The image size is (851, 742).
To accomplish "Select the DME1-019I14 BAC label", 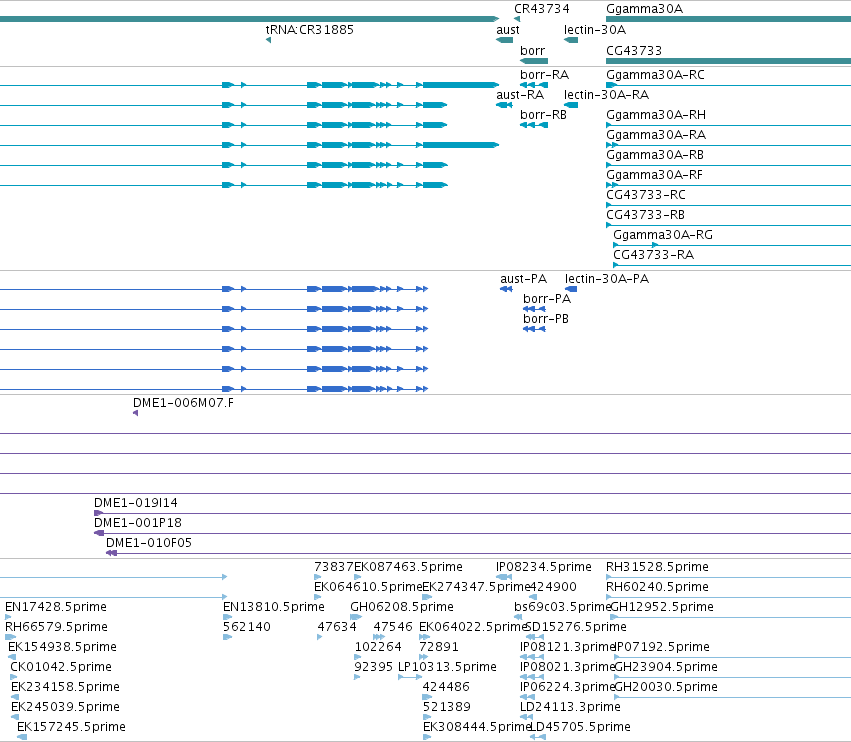I will pos(136,503).
